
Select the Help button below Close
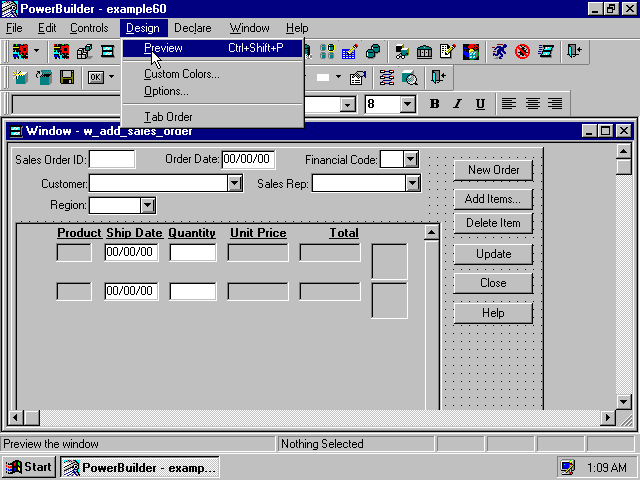click(x=493, y=313)
